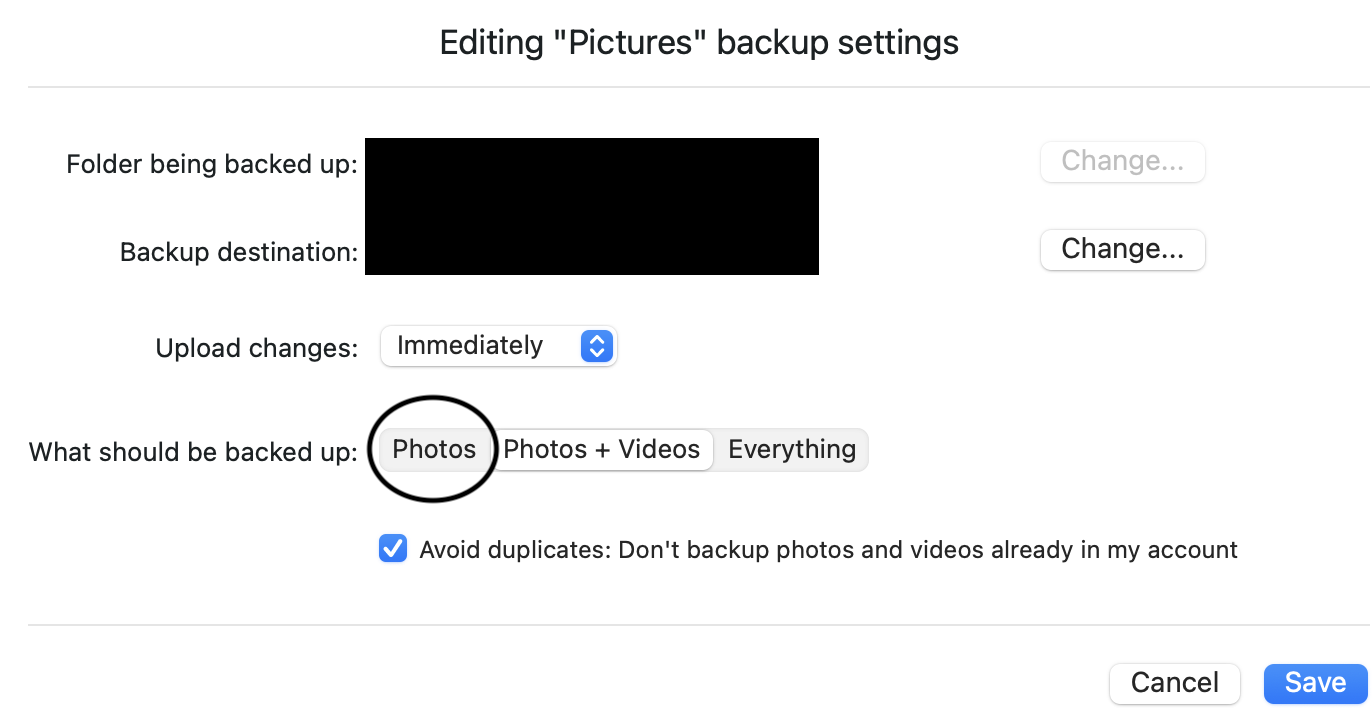The width and height of the screenshot is (1372, 726).
Task: Click the redacted backup destination path
Action: pyautogui.click(x=591, y=248)
